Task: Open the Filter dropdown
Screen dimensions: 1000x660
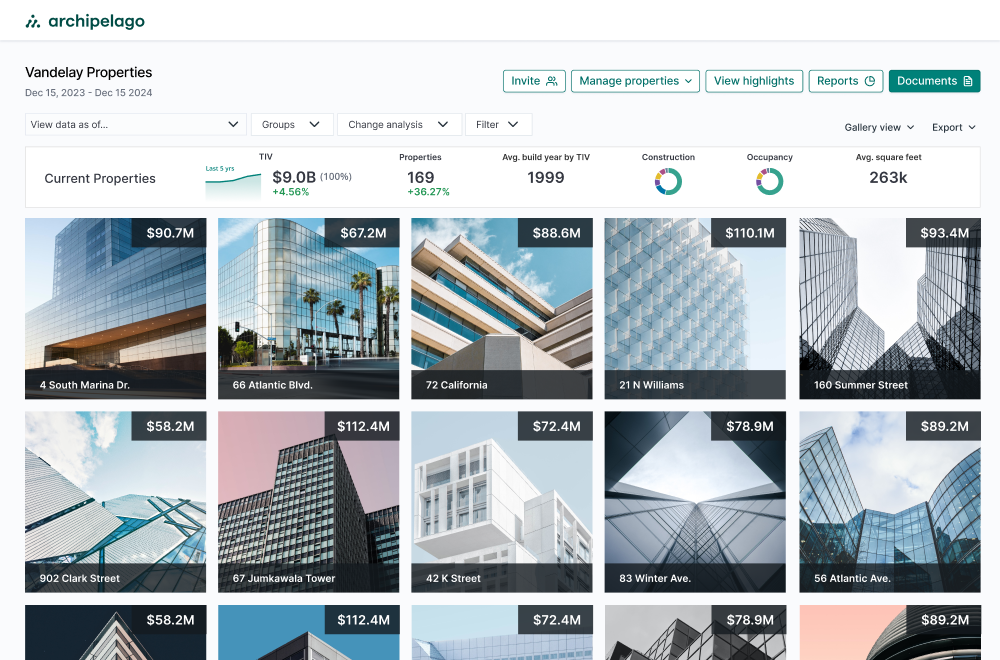Action: point(498,125)
